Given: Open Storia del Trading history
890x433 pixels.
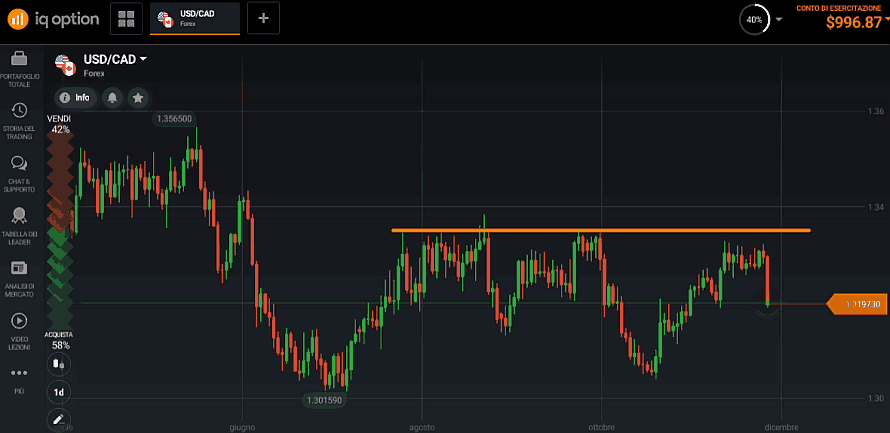Looking at the screenshot, I should [18, 119].
